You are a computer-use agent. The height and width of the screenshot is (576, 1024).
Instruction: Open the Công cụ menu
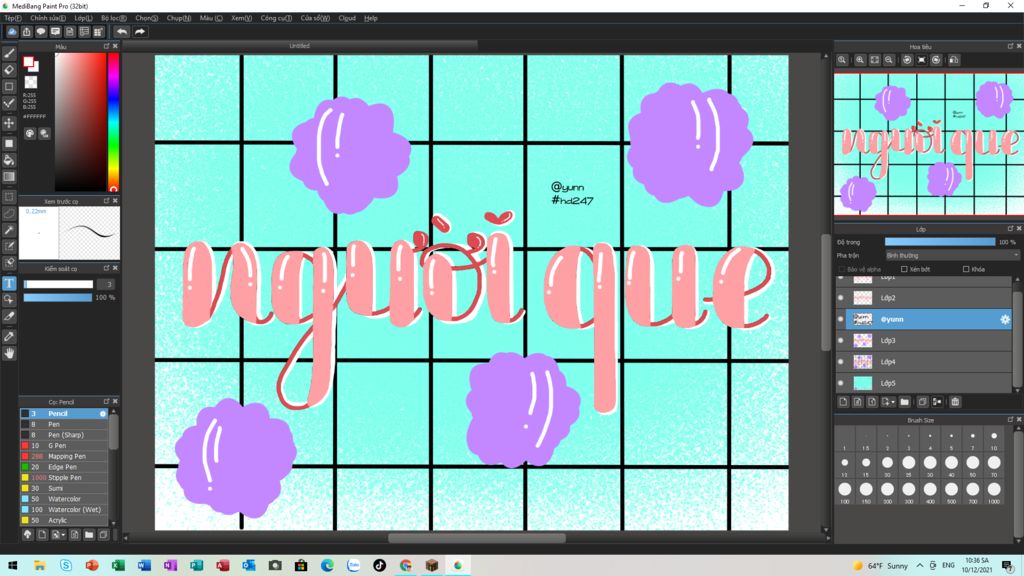pos(276,18)
